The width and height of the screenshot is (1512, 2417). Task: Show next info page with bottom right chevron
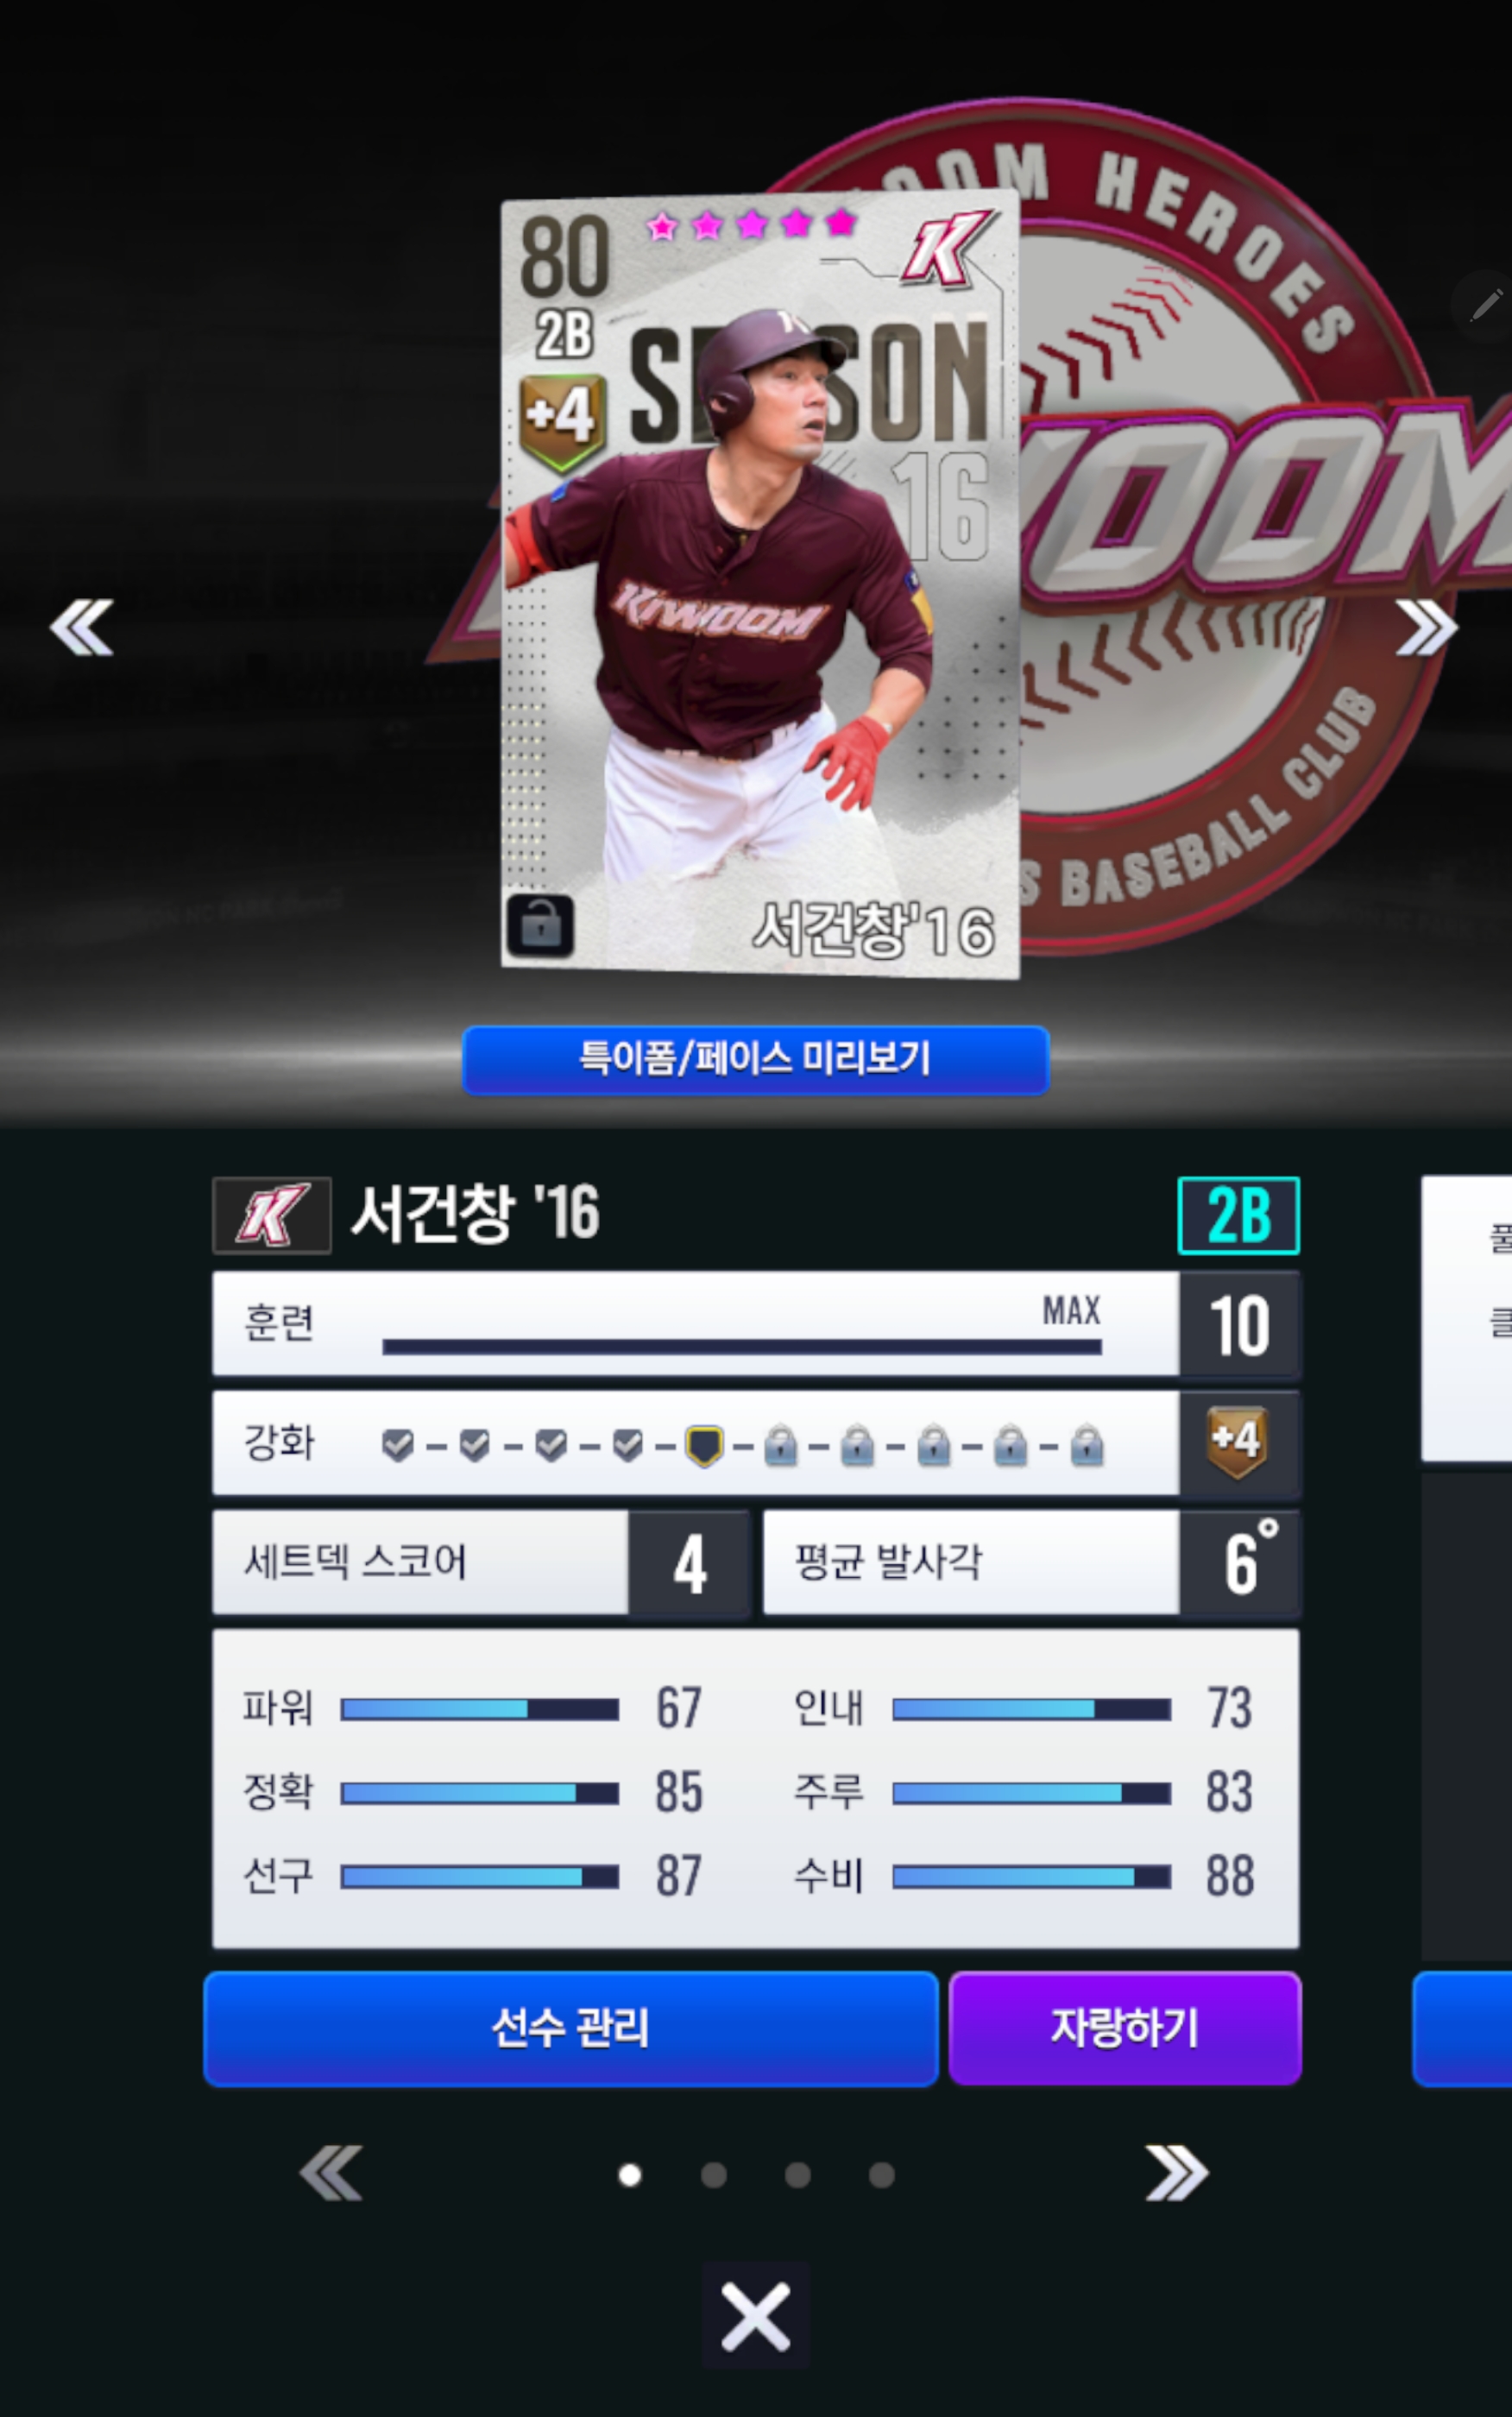click(x=1177, y=2174)
